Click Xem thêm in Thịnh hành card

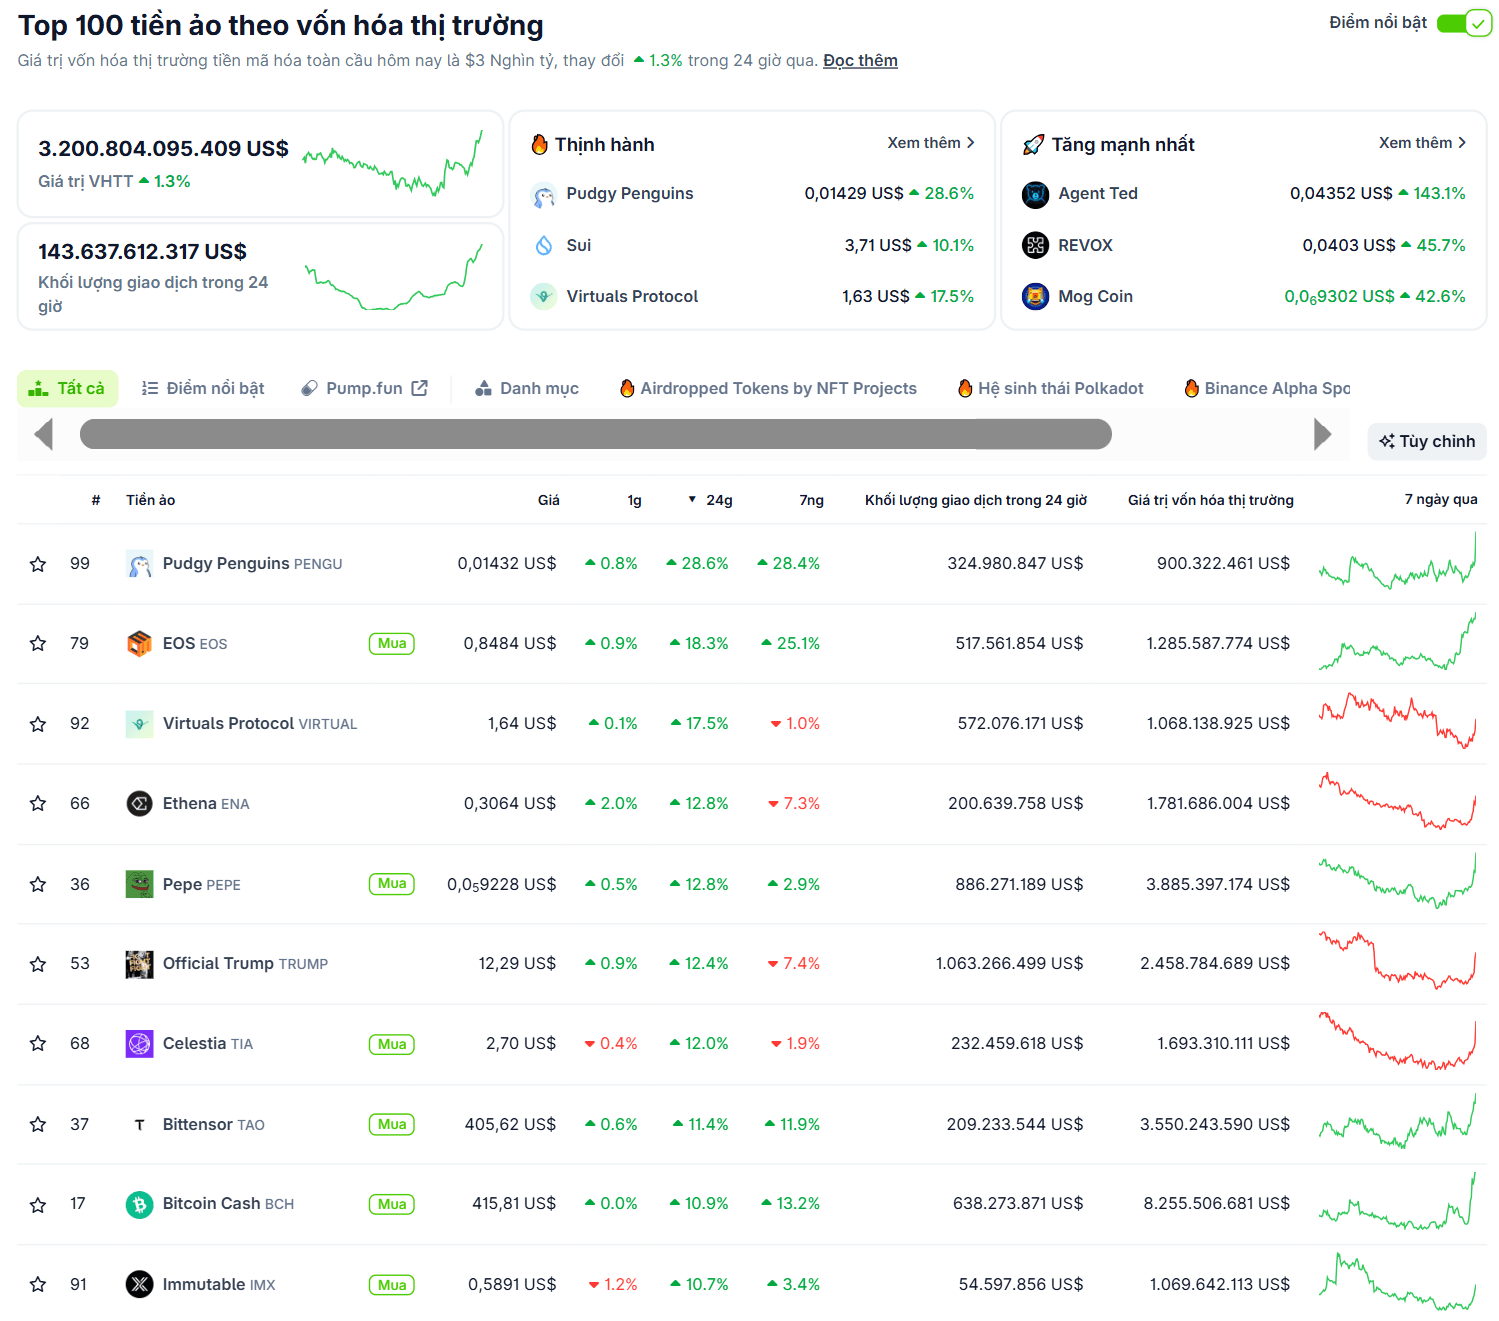coord(930,143)
